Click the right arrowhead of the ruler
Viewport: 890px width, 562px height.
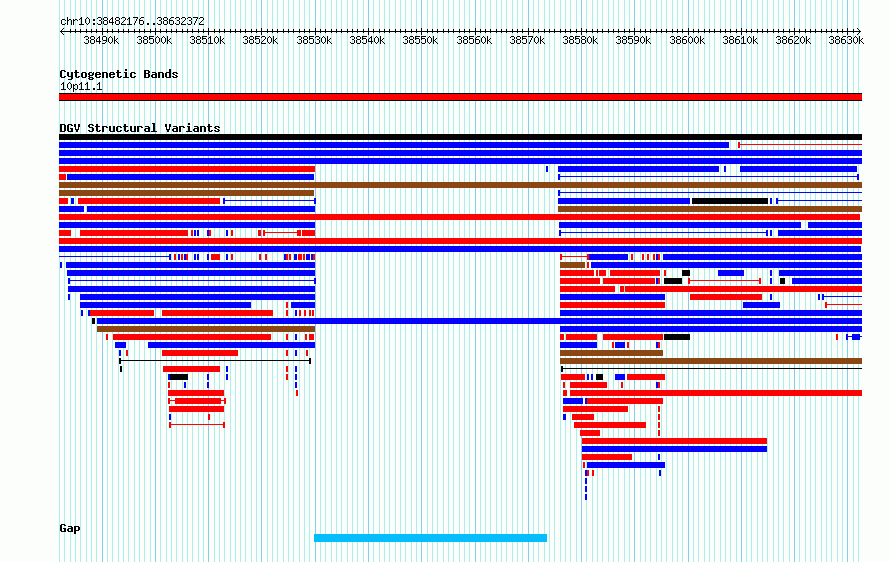tap(859, 32)
